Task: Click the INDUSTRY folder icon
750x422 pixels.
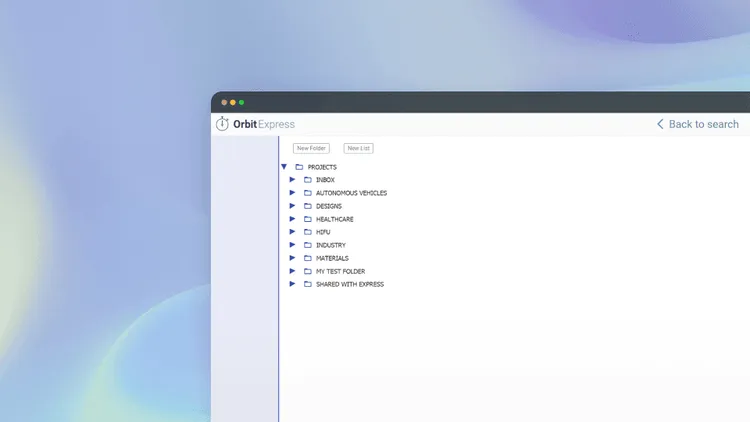Action: (308, 245)
